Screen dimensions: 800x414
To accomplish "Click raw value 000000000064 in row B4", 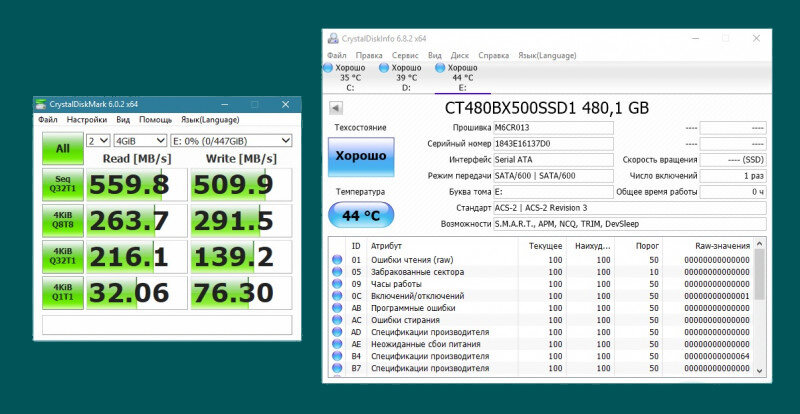I will coord(717,356).
